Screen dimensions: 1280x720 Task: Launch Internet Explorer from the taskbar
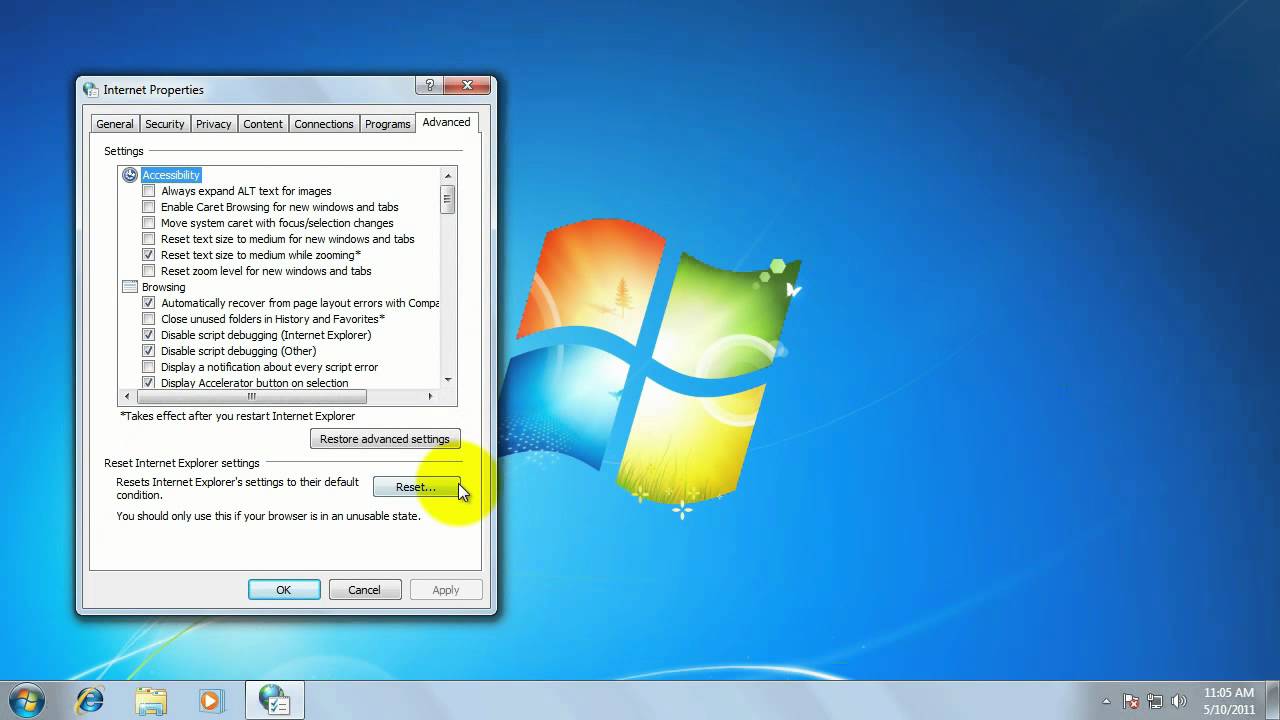click(x=90, y=700)
